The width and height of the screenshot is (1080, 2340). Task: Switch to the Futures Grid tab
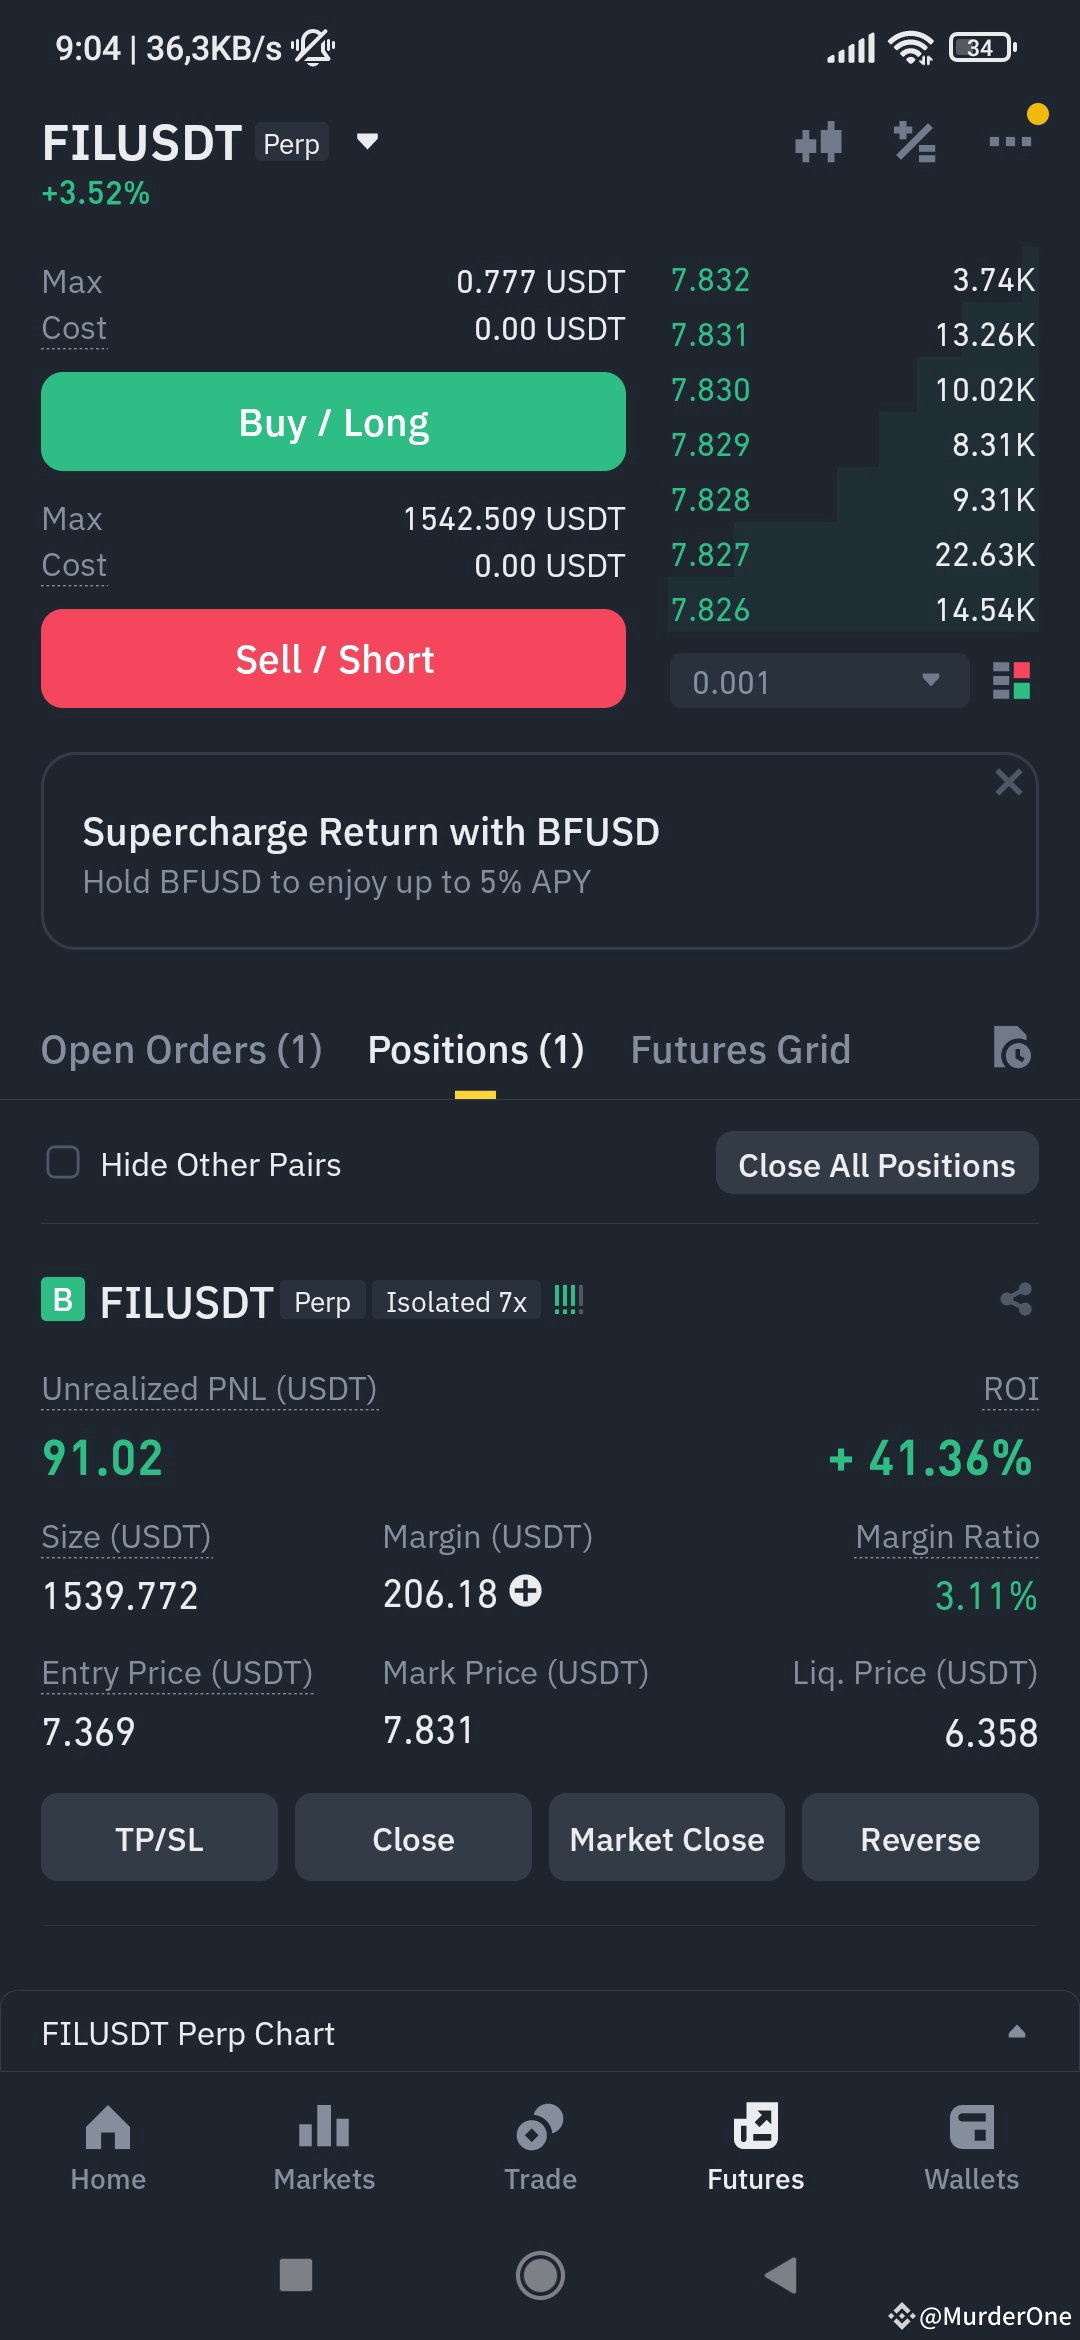point(740,1050)
